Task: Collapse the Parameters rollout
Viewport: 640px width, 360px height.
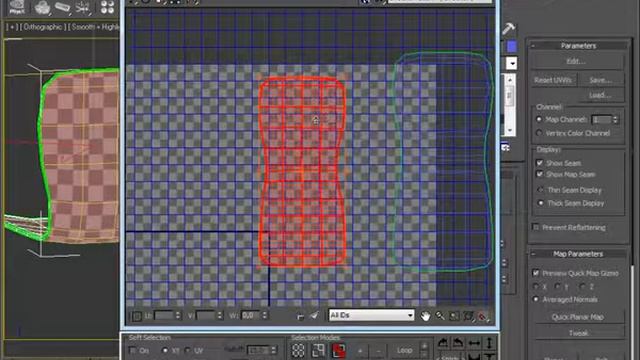Action: click(x=533, y=46)
